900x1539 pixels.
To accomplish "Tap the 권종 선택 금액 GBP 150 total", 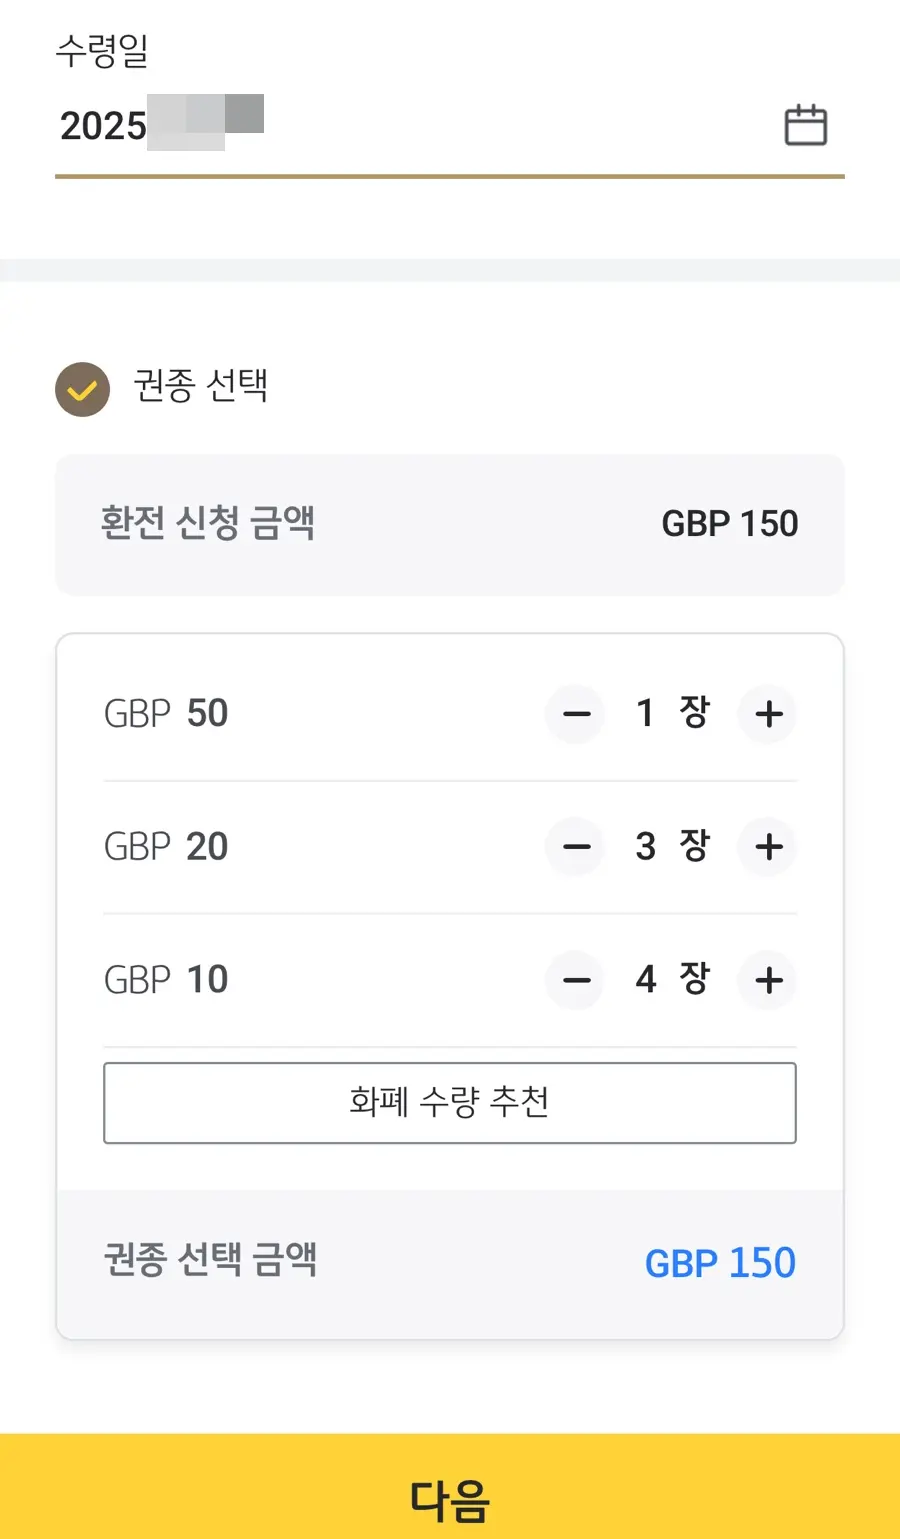I will click(x=720, y=1263).
